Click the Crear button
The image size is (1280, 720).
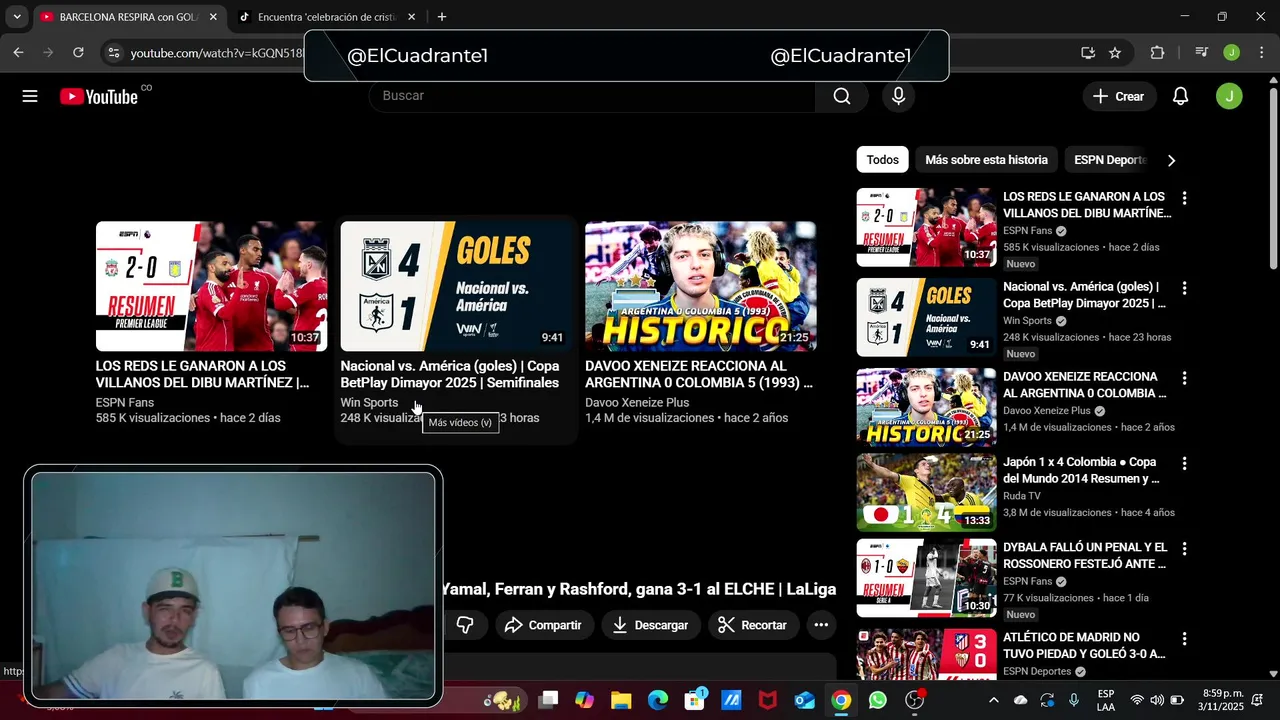tap(1119, 96)
